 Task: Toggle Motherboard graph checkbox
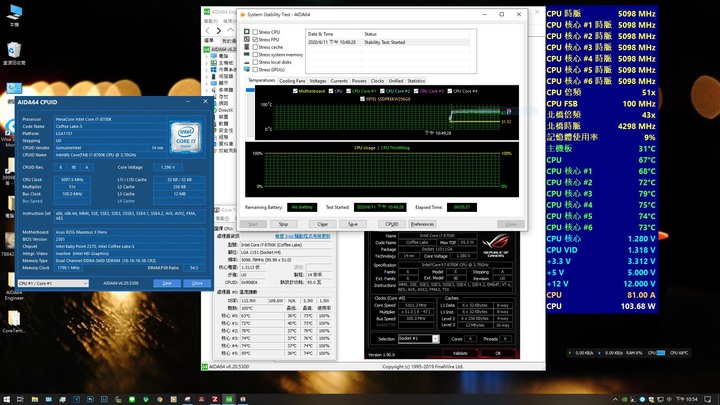pyautogui.click(x=295, y=91)
